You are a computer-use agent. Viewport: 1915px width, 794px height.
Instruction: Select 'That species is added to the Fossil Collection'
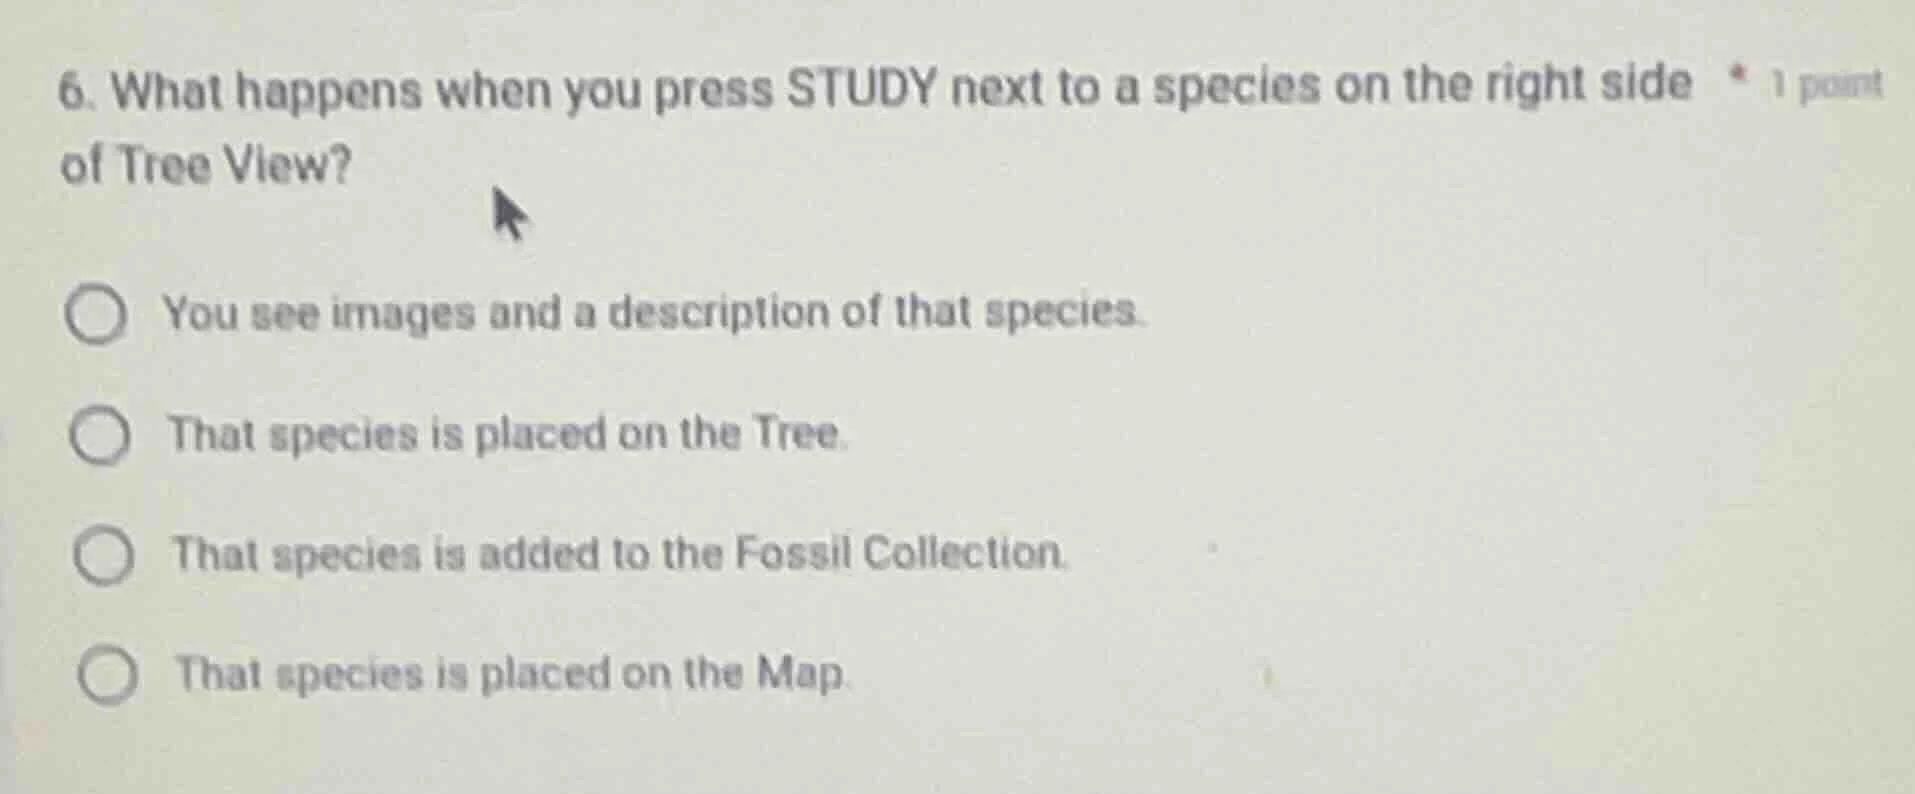[103, 557]
